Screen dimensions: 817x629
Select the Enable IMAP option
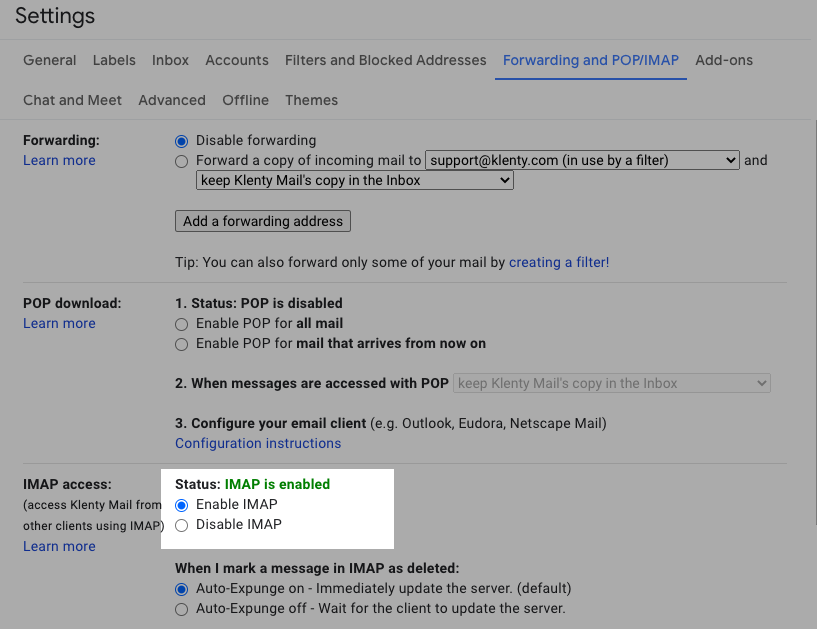coord(181,505)
